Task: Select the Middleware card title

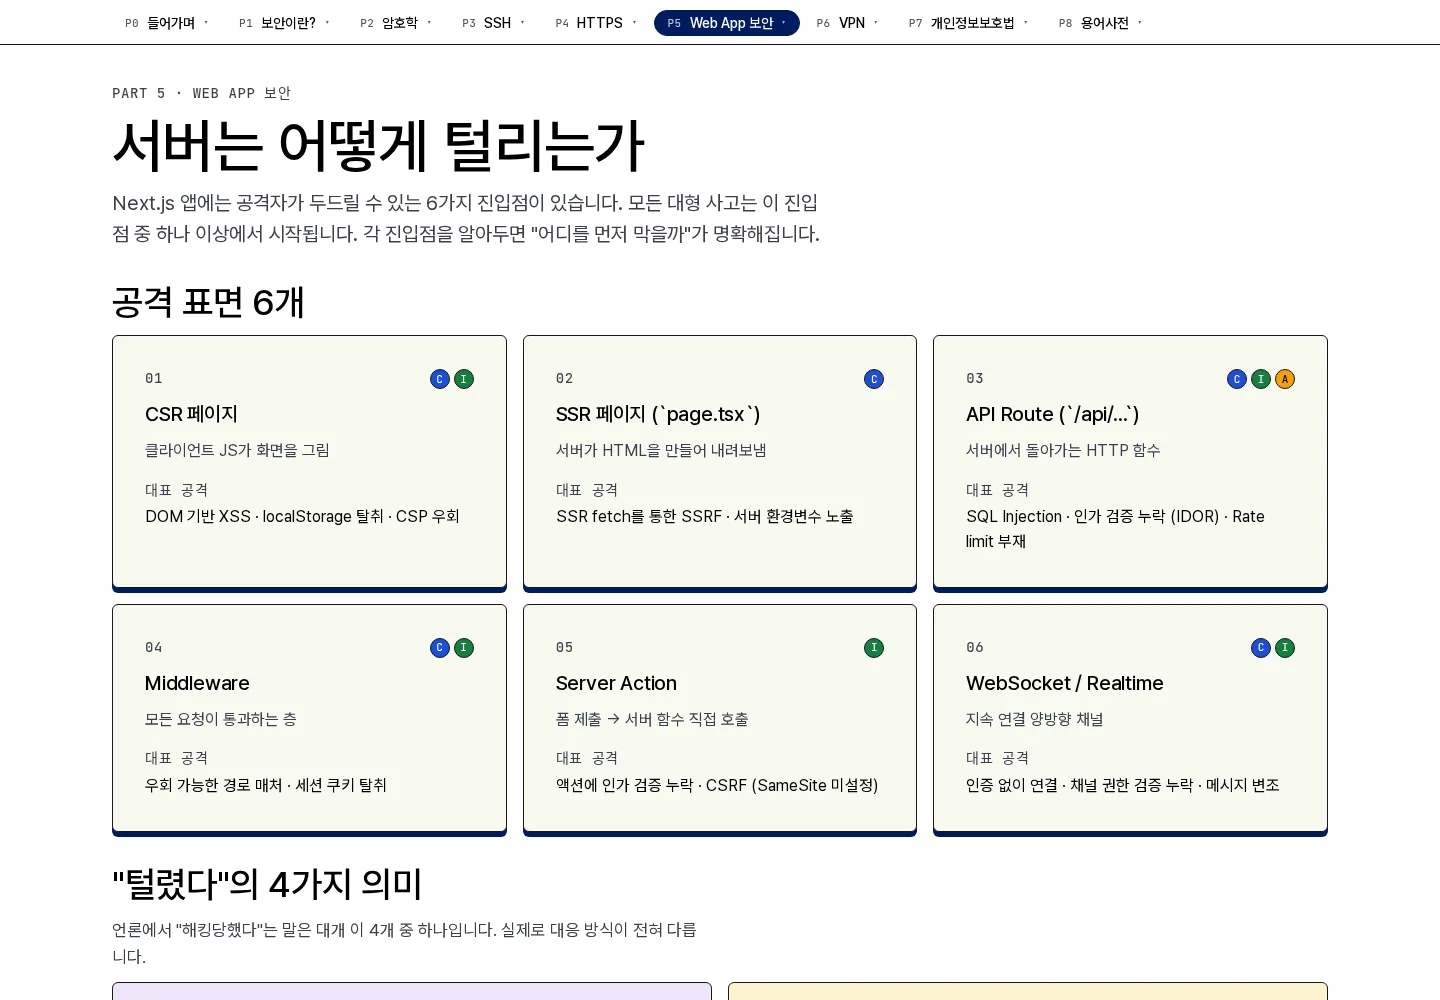Action: 197,683
